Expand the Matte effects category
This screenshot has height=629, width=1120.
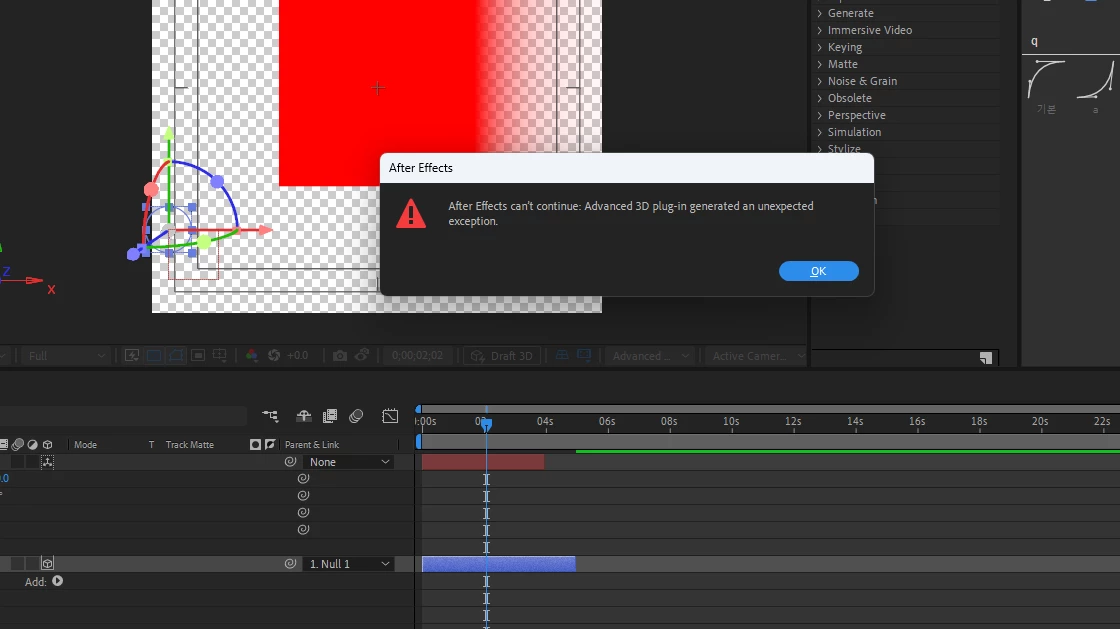point(820,64)
